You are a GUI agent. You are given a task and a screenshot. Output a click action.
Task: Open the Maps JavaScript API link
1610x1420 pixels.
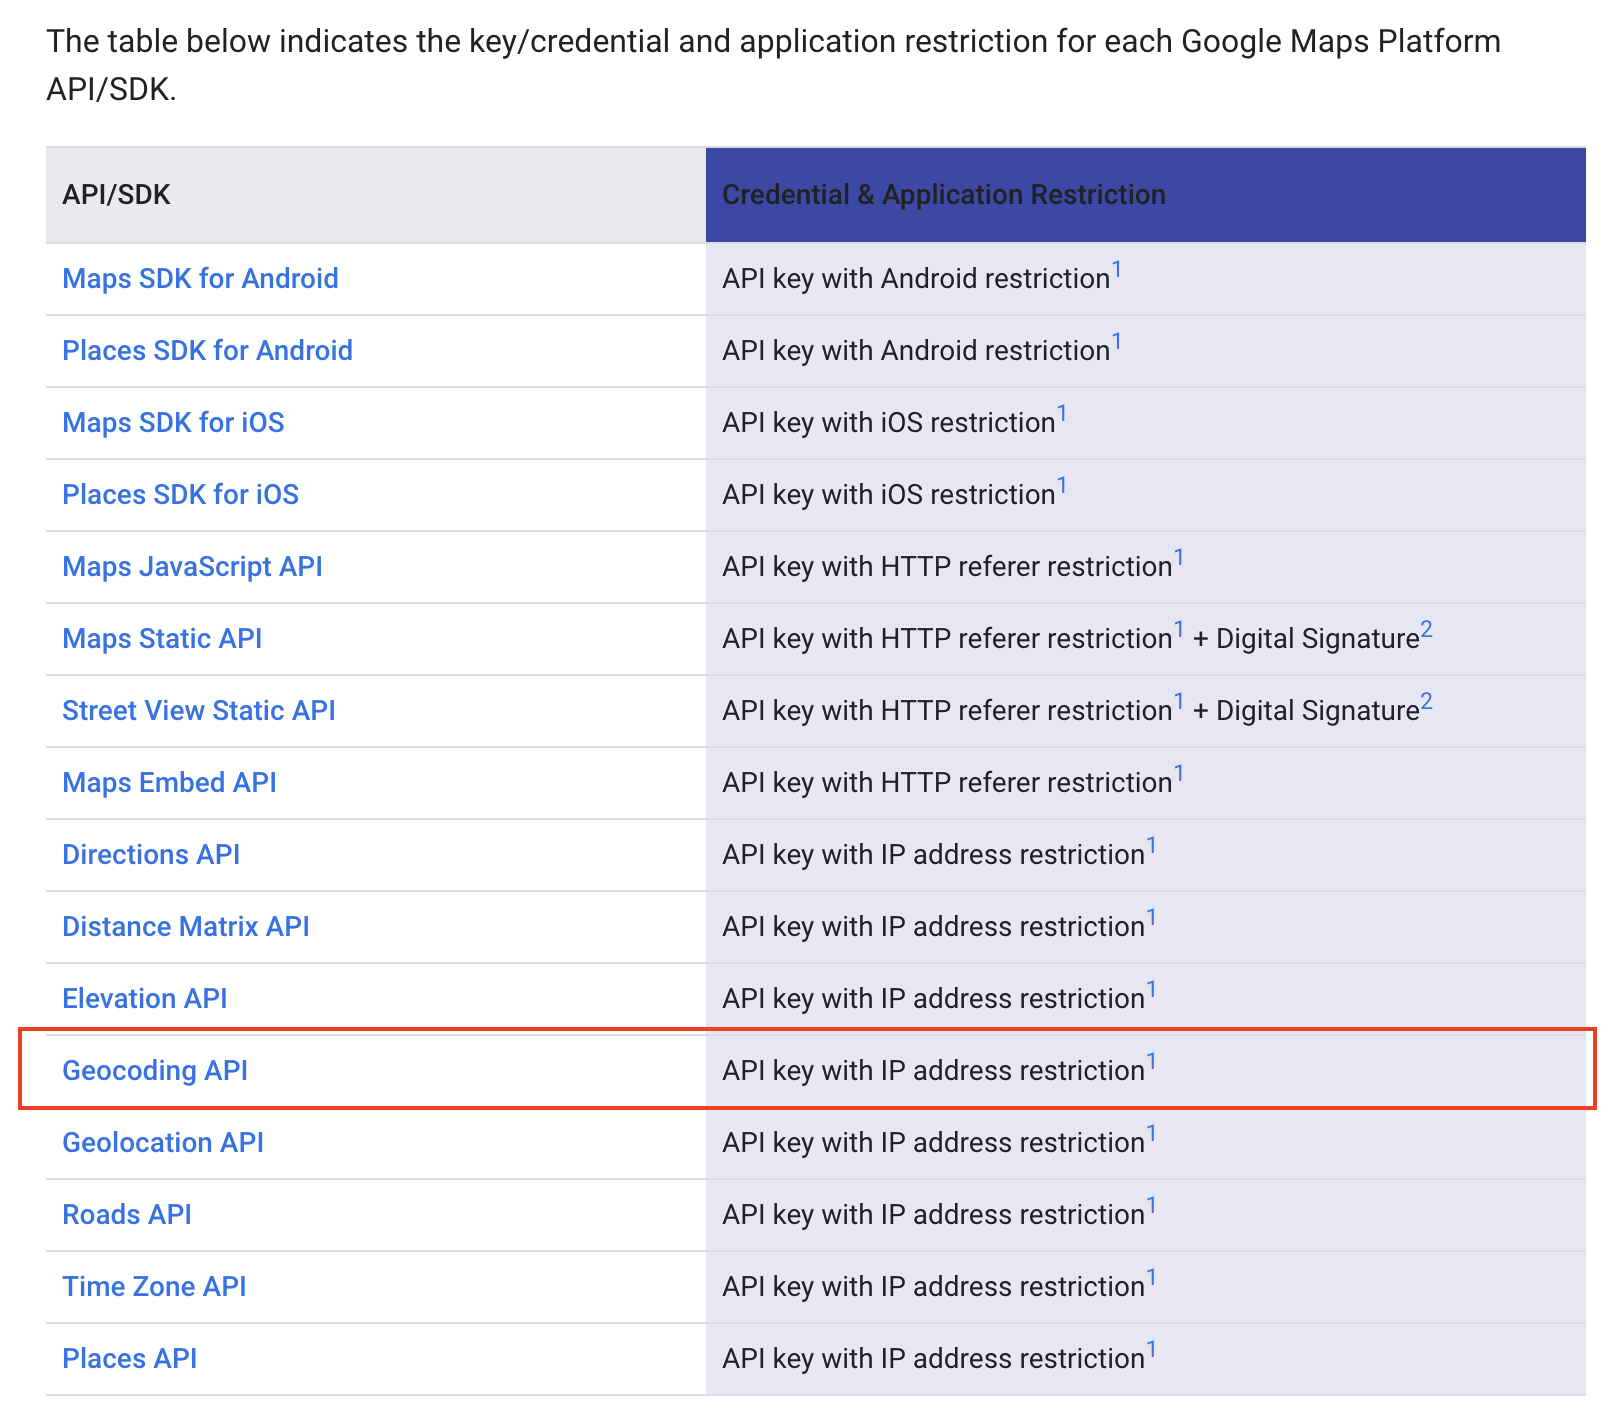192,566
